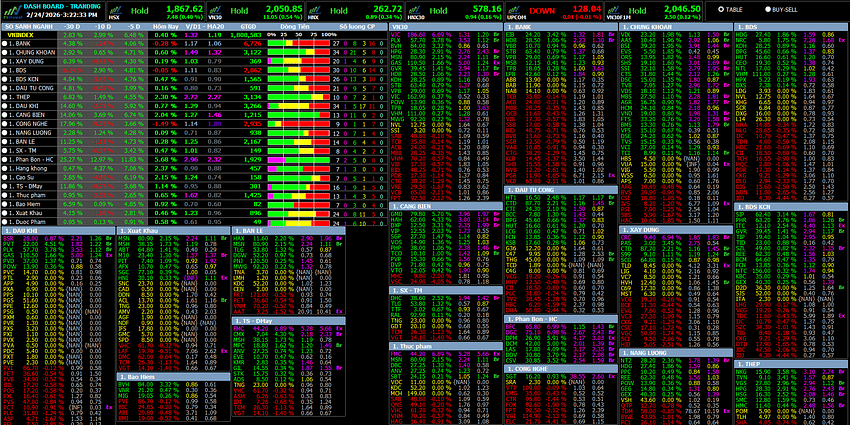Image resolution: width=850 pixels, height=425 pixels.
Task: Click the VN30 index chart icon
Action: (214, 9)
